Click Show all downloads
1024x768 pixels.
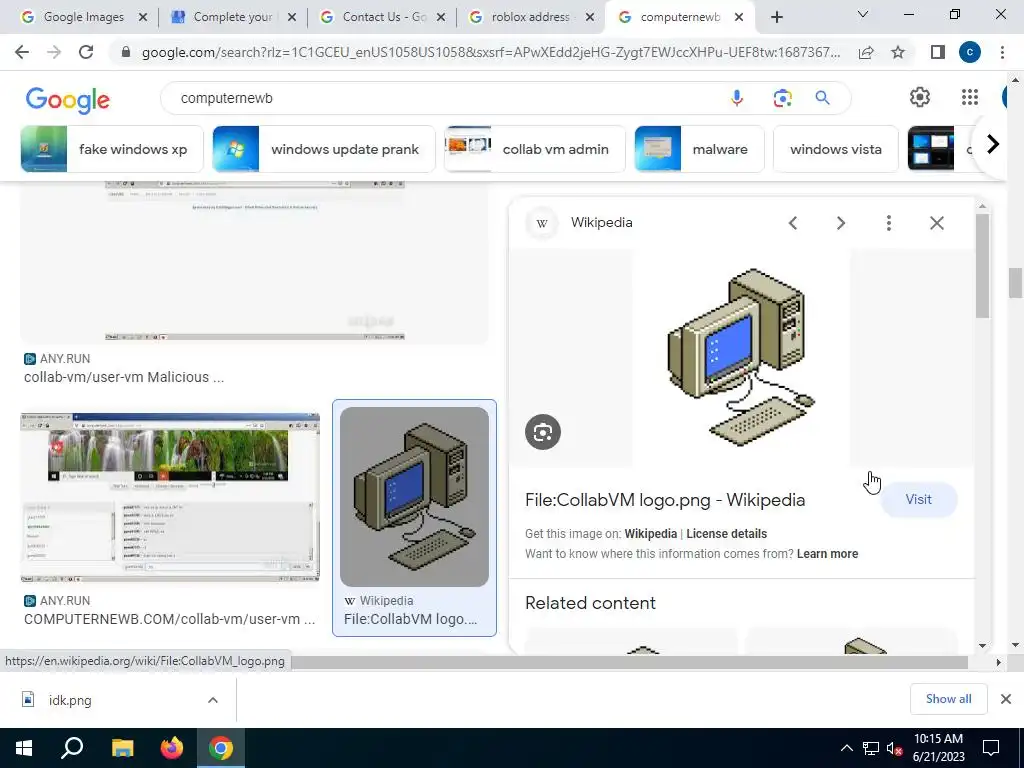(x=948, y=699)
